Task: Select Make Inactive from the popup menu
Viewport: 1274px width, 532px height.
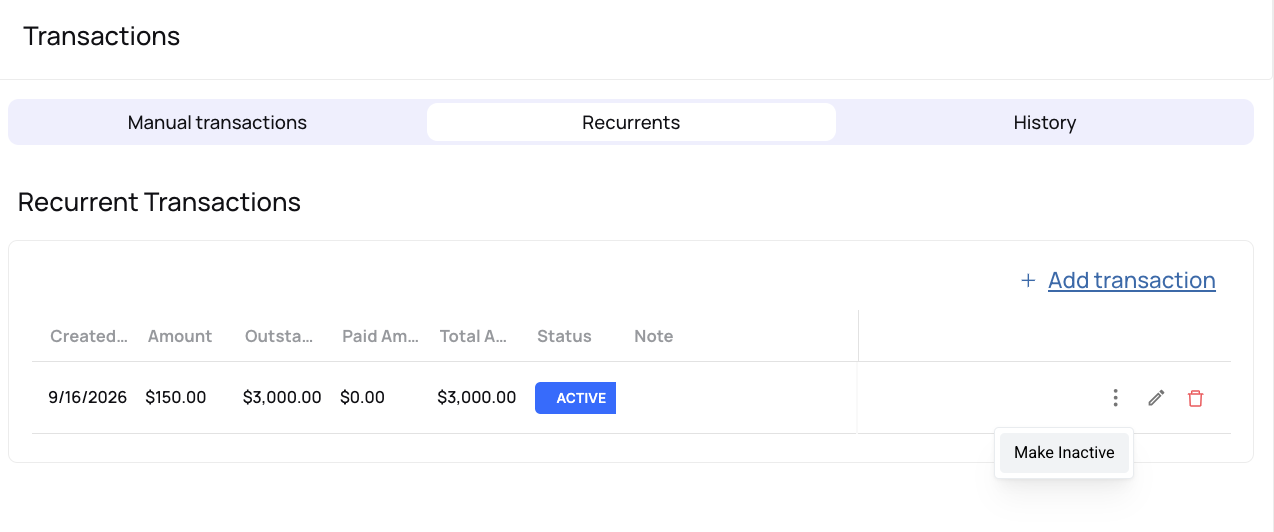Action: pos(1064,453)
